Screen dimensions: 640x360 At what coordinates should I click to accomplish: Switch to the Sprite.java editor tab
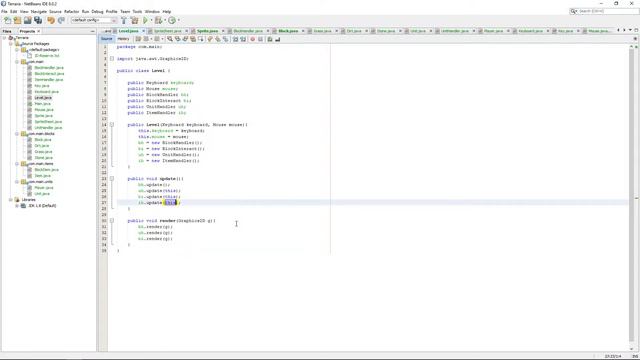click(x=207, y=31)
